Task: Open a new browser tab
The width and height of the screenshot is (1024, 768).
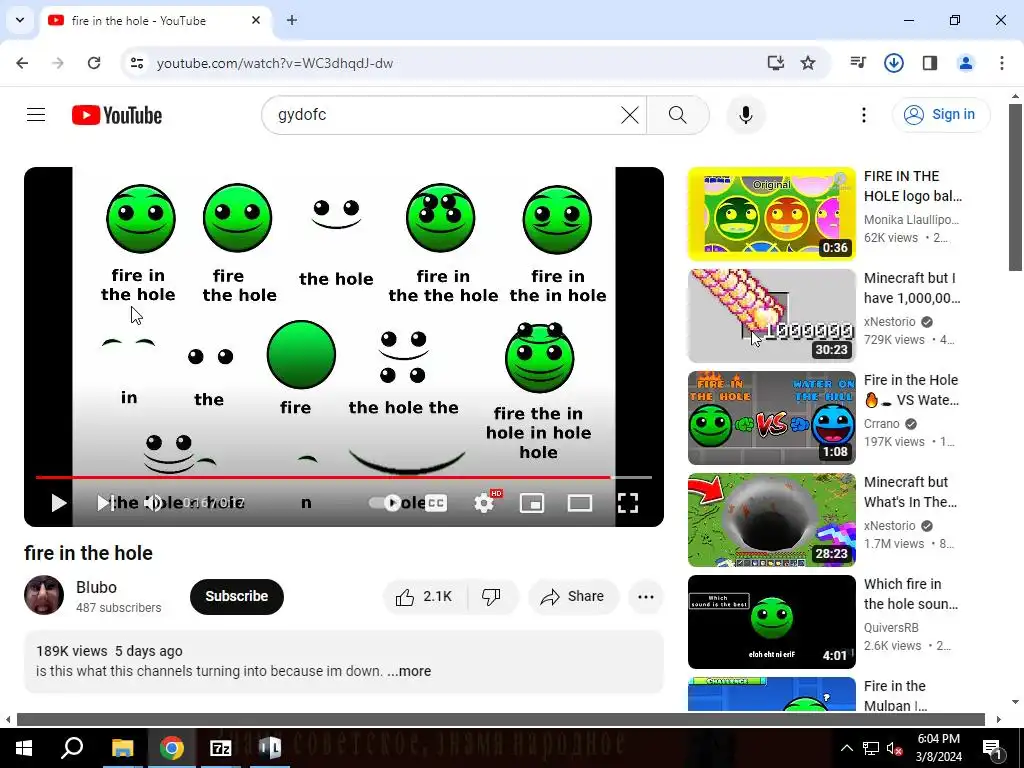Action: click(x=292, y=20)
